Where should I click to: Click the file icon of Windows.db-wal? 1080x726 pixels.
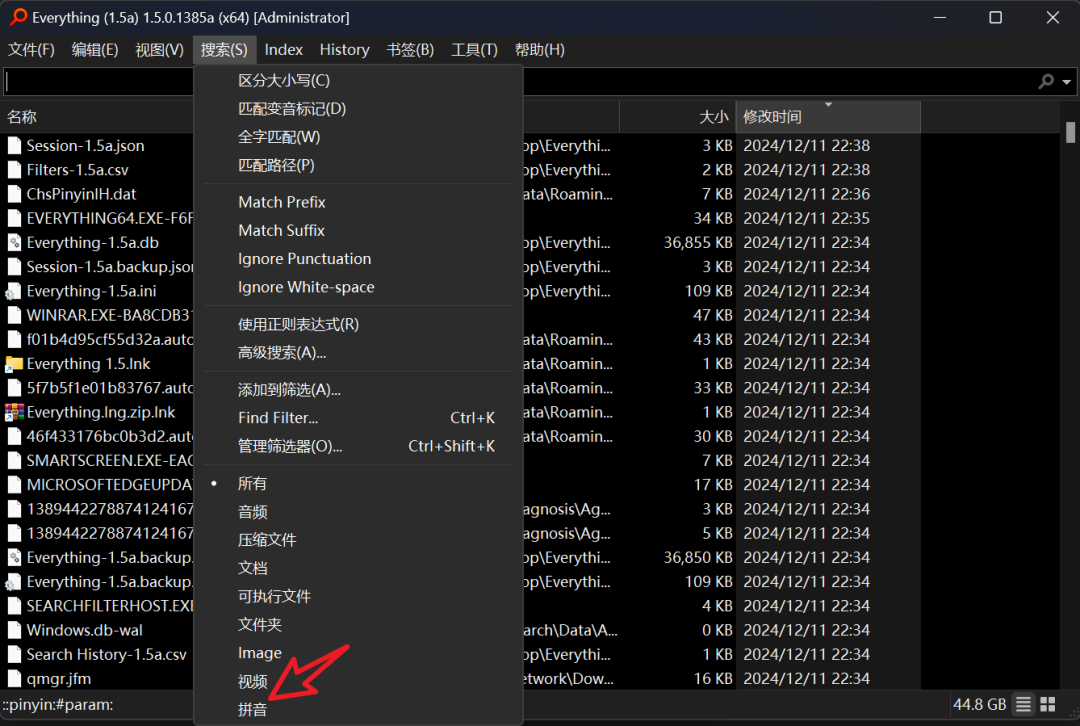(14, 630)
